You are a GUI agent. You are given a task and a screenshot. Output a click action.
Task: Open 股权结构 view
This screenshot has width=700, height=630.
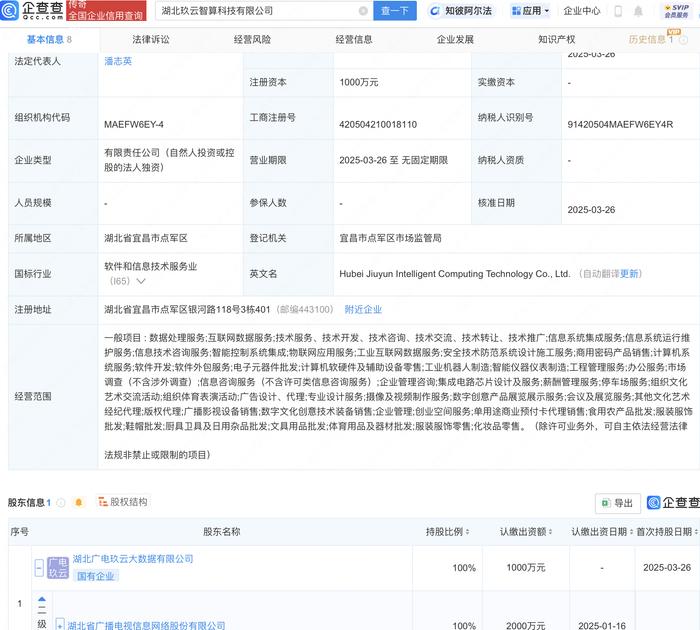123,502
